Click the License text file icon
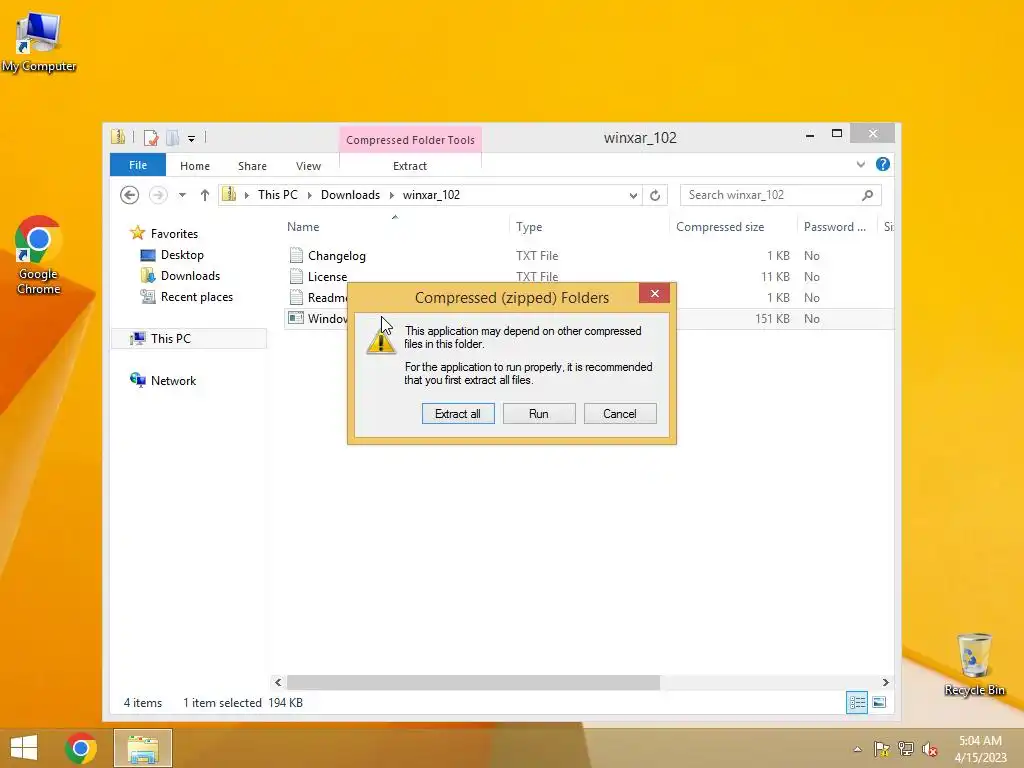The width and height of the screenshot is (1024, 768). (x=296, y=276)
